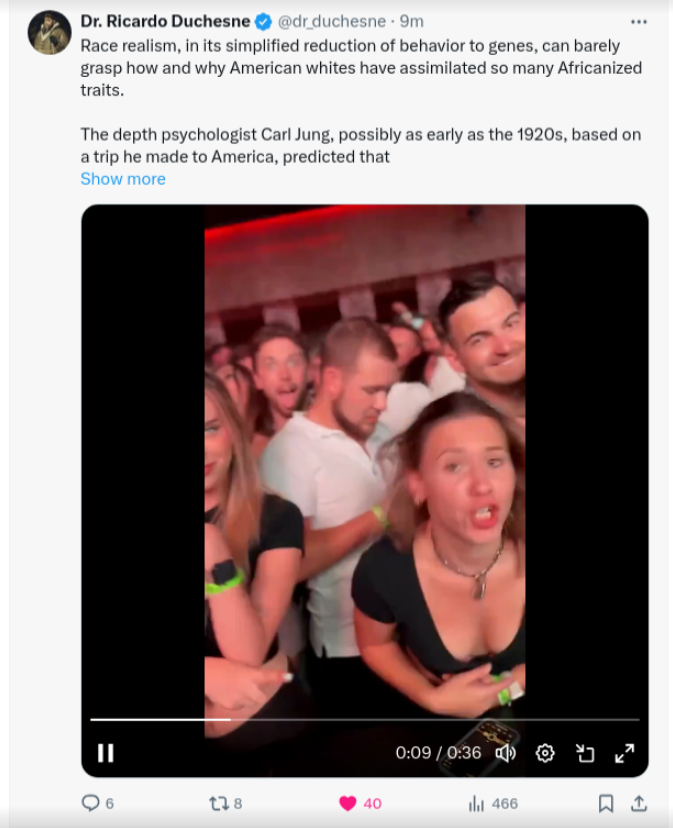Open the video settings gear
Image resolution: width=673 pixels, height=828 pixels.
pyautogui.click(x=545, y=753)
